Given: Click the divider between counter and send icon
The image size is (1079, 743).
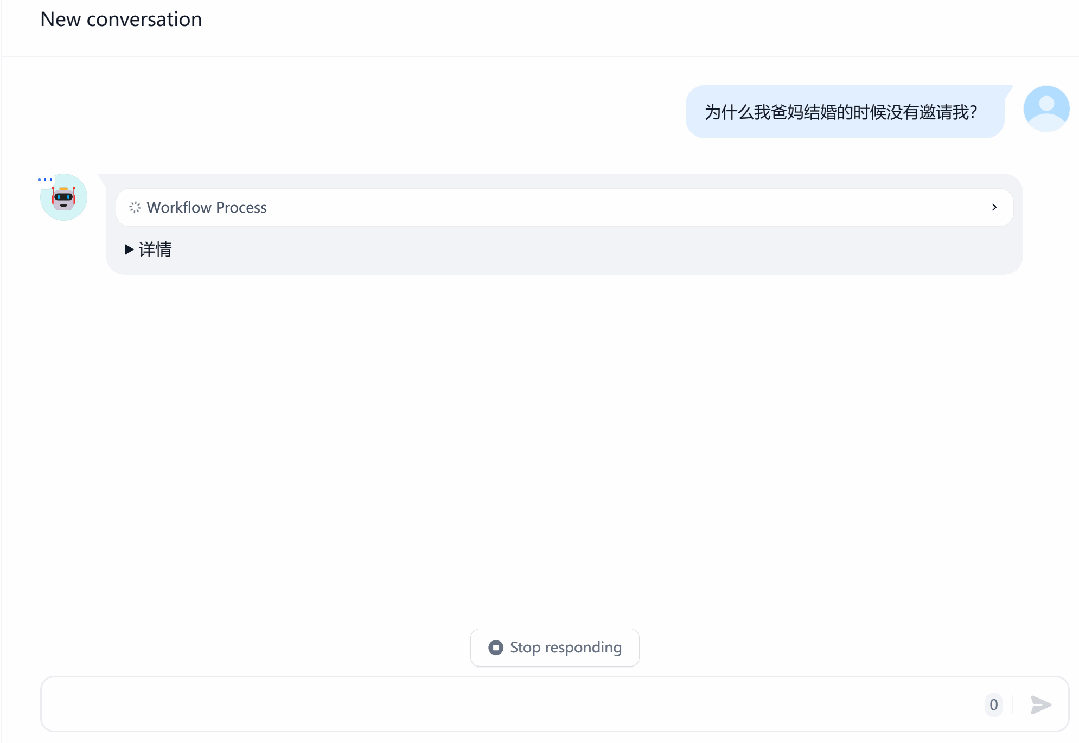Looking at the screenshot, I should click(1013, 704).
